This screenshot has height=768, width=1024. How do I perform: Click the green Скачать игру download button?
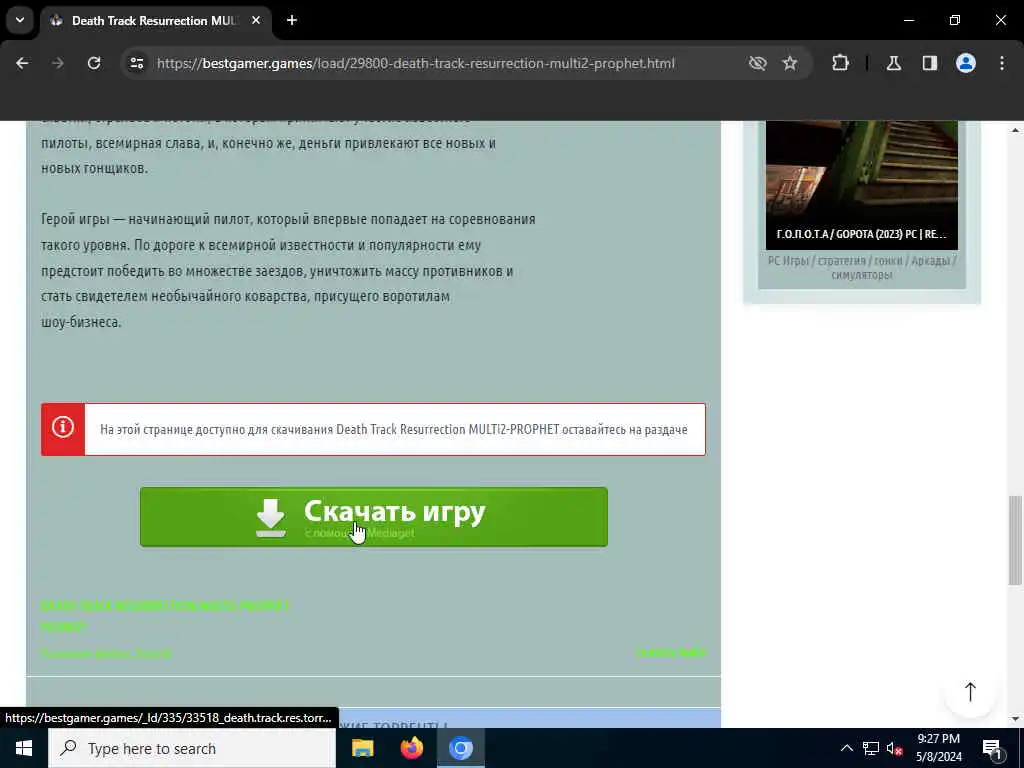pos(374,517)
